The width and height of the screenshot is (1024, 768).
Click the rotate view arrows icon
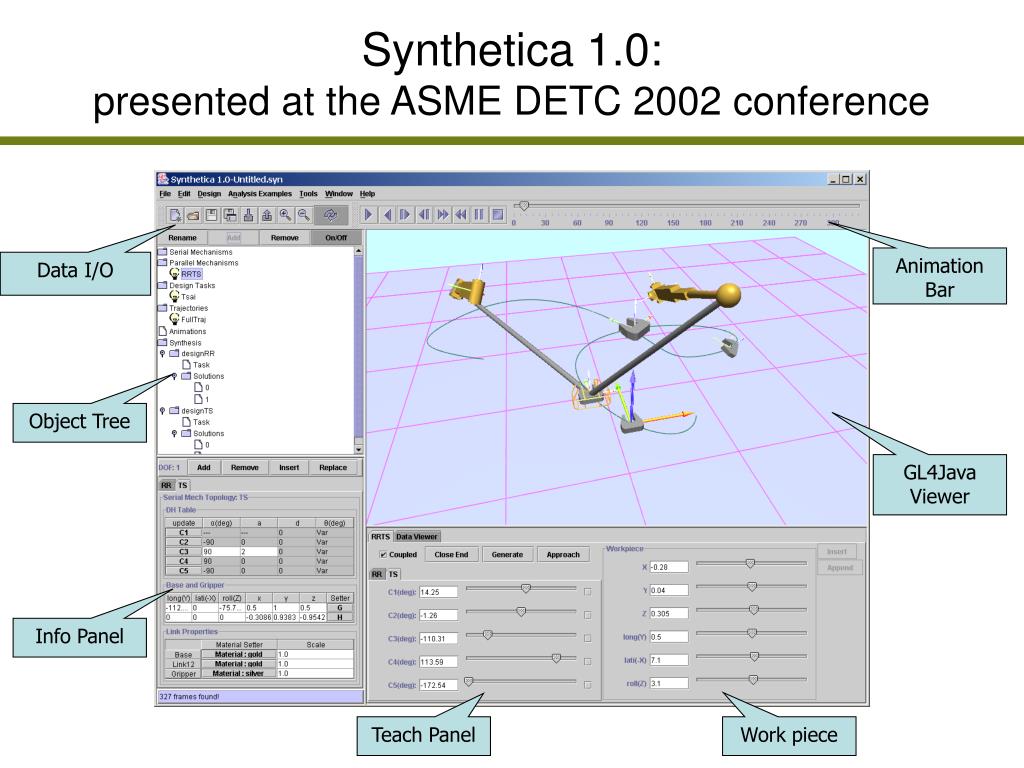click(x=330, y=215)
